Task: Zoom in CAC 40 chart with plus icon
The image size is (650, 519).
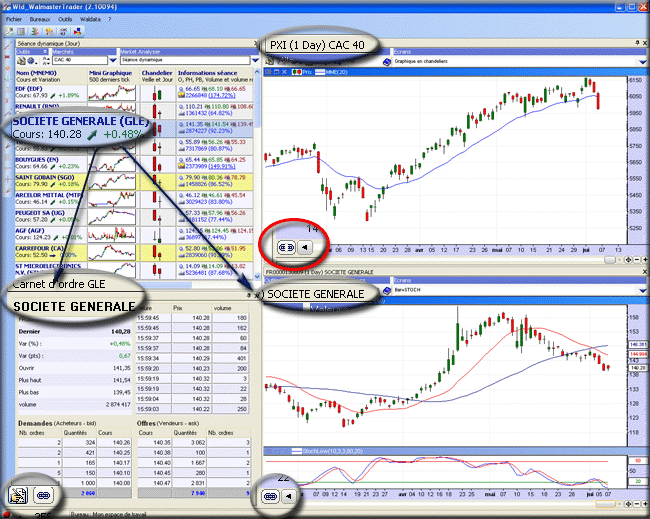Action: 645,260
